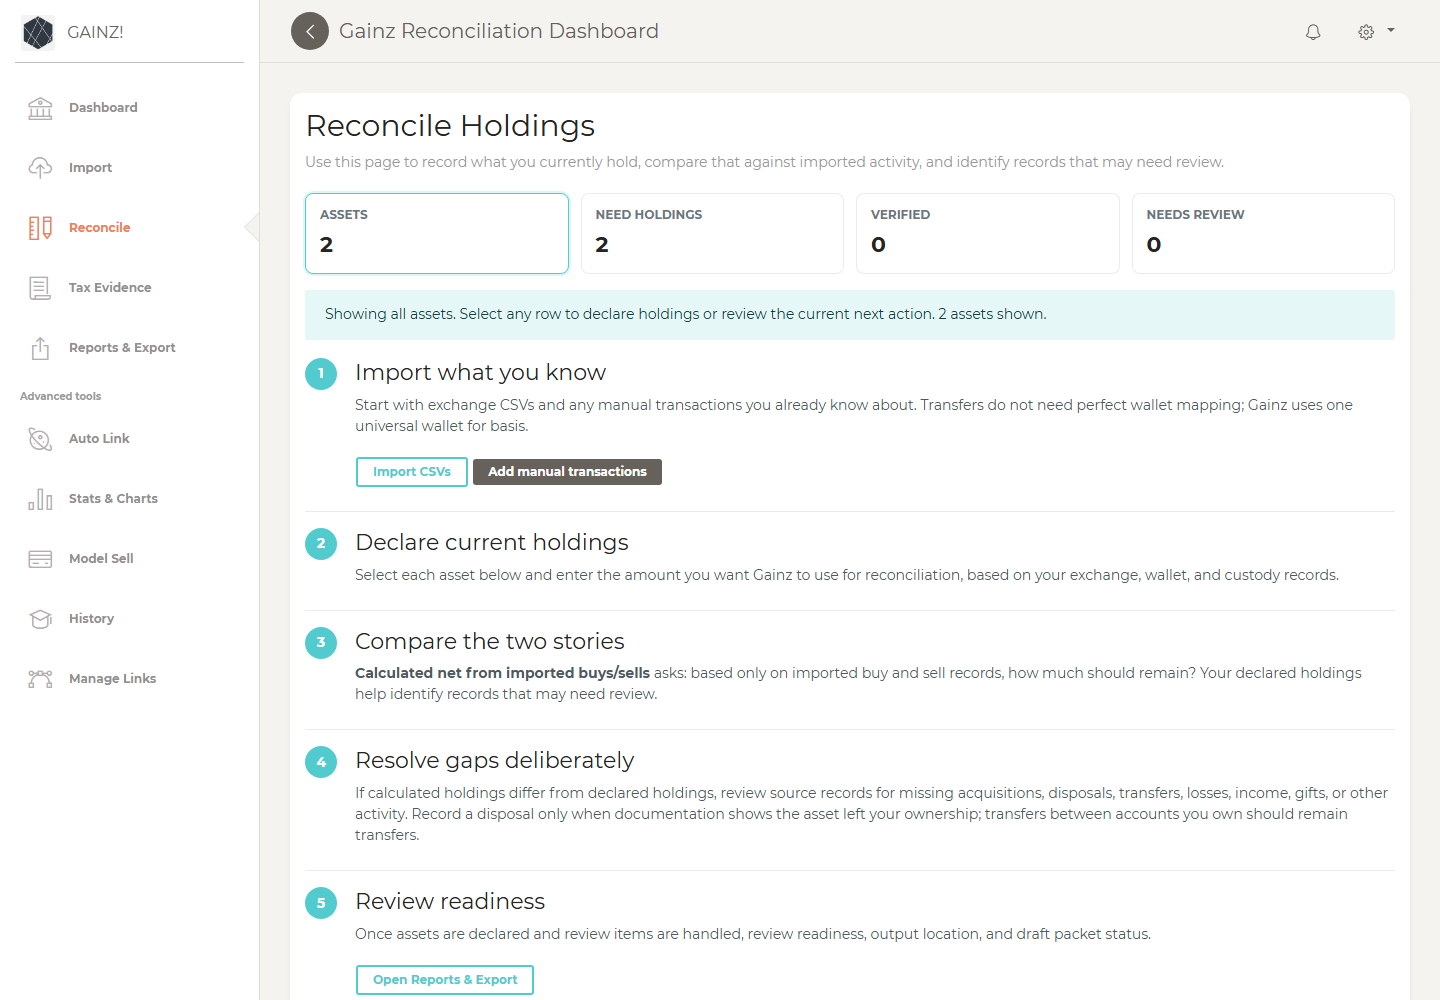This screenshot has width=1440, height=1000.
Task: Click the "Advanced tools" section label
Action: pyautogui.click(x=61, y=397)
